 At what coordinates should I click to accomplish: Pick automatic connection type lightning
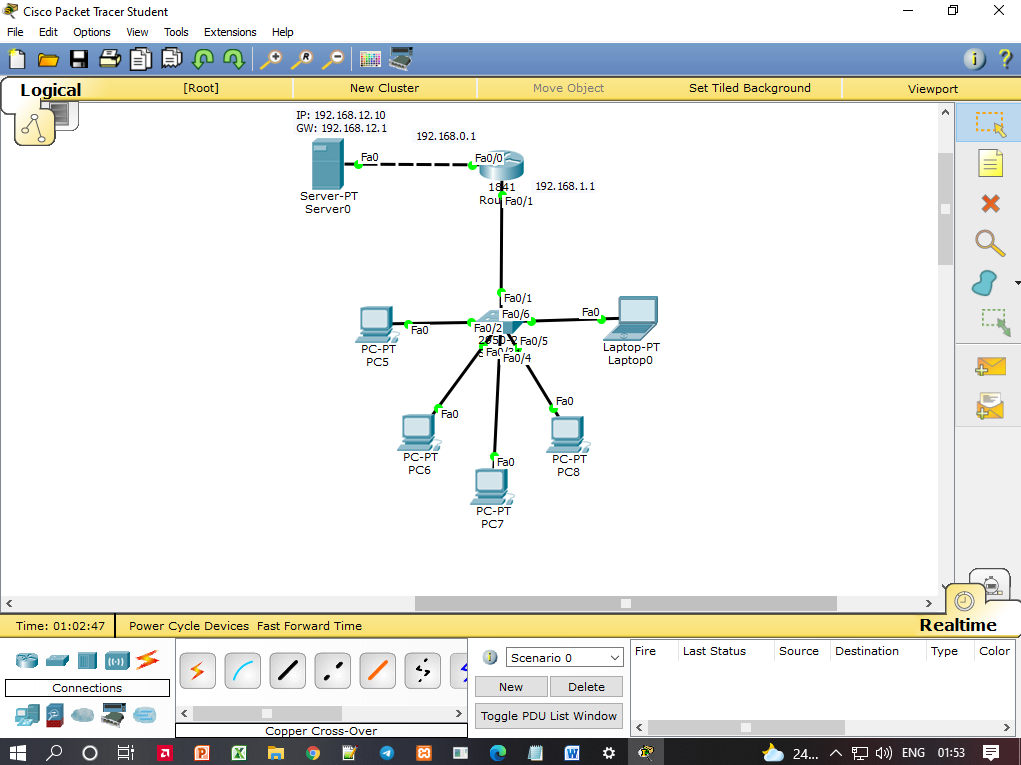[x=197, y=671]
